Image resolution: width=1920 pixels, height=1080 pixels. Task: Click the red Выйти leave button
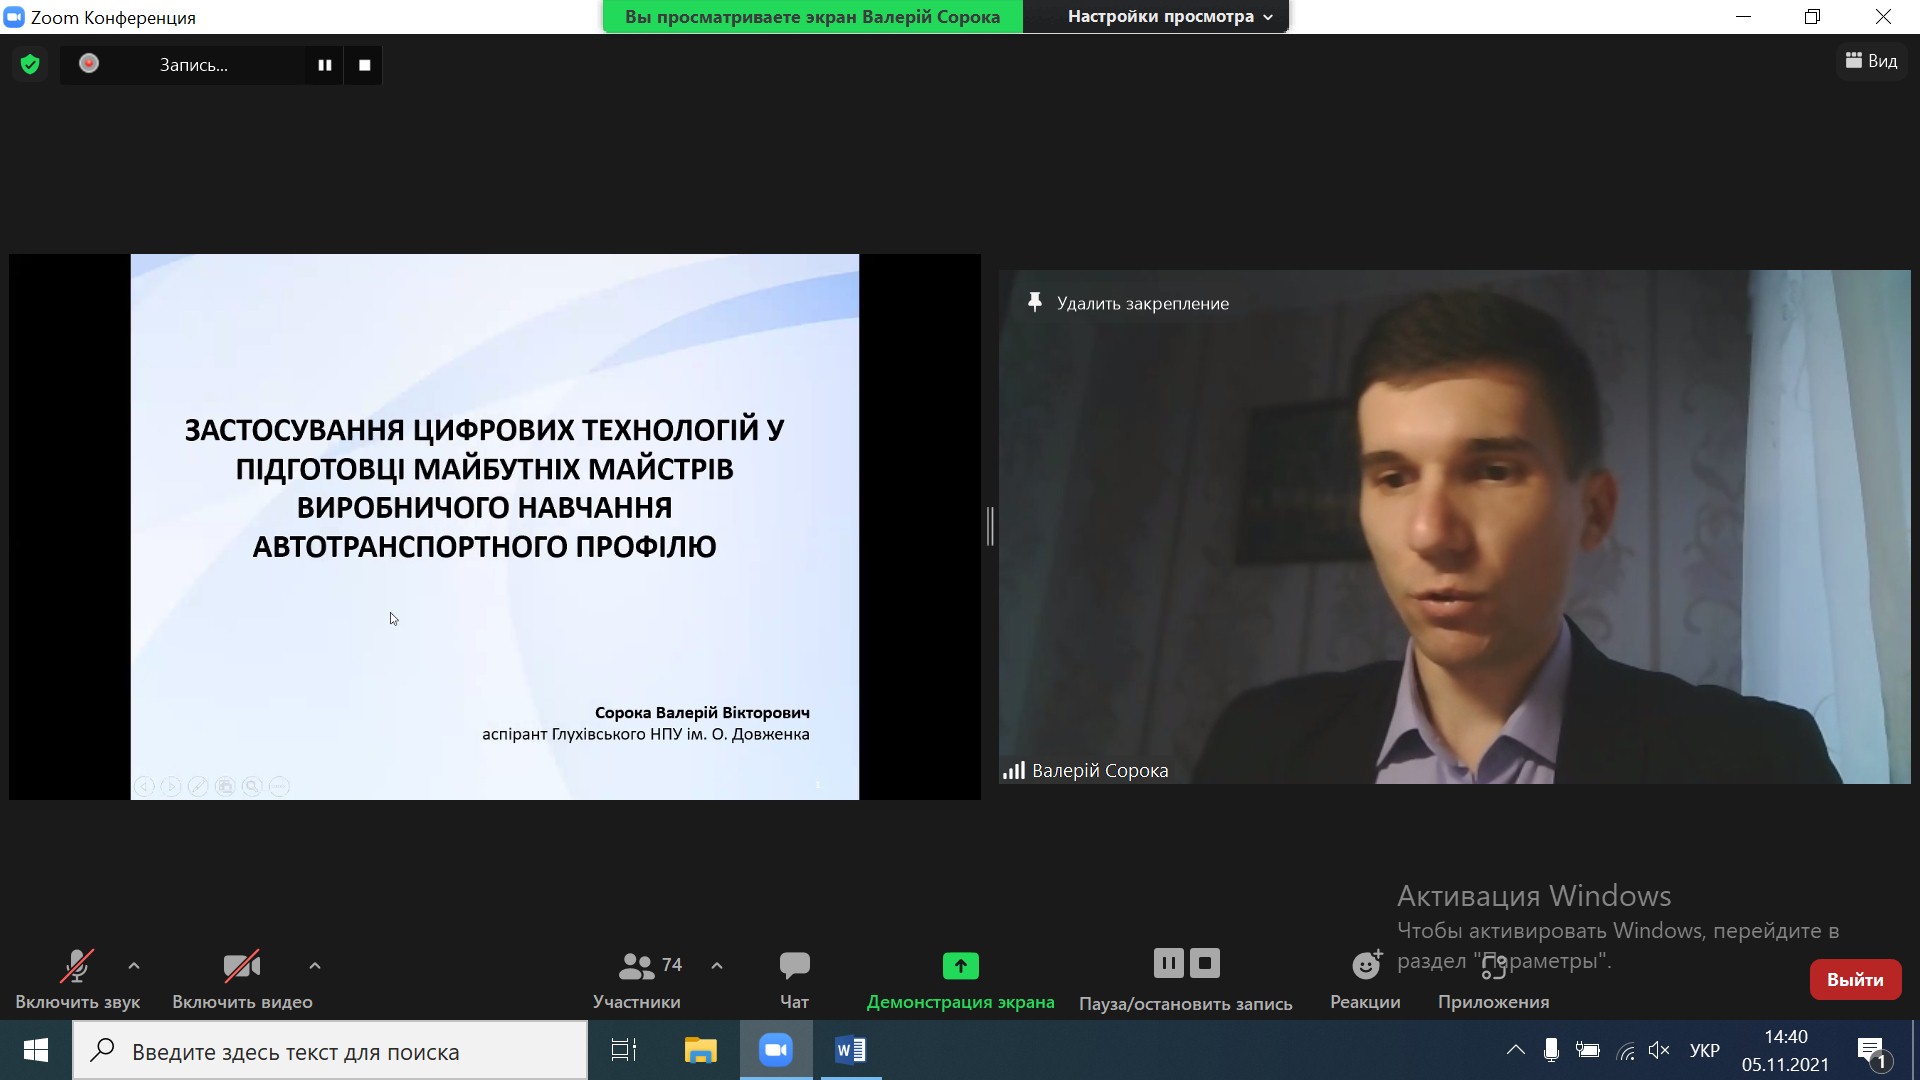pos(1855,980)
